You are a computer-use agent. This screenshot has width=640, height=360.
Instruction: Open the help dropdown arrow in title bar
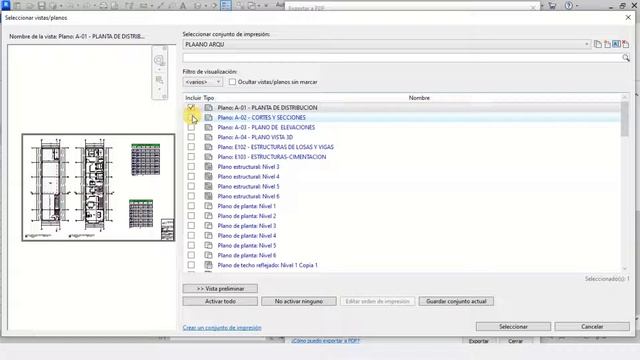(x=577, y=6)
